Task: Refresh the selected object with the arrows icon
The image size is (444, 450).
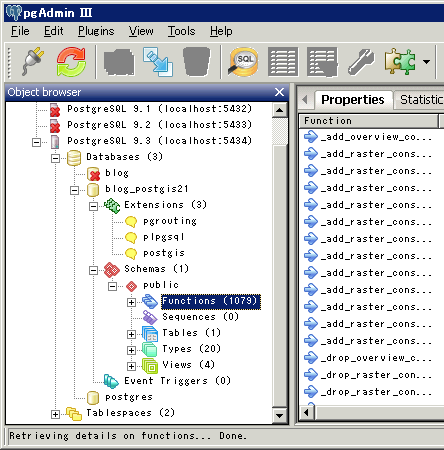Action: click(71, 62)
